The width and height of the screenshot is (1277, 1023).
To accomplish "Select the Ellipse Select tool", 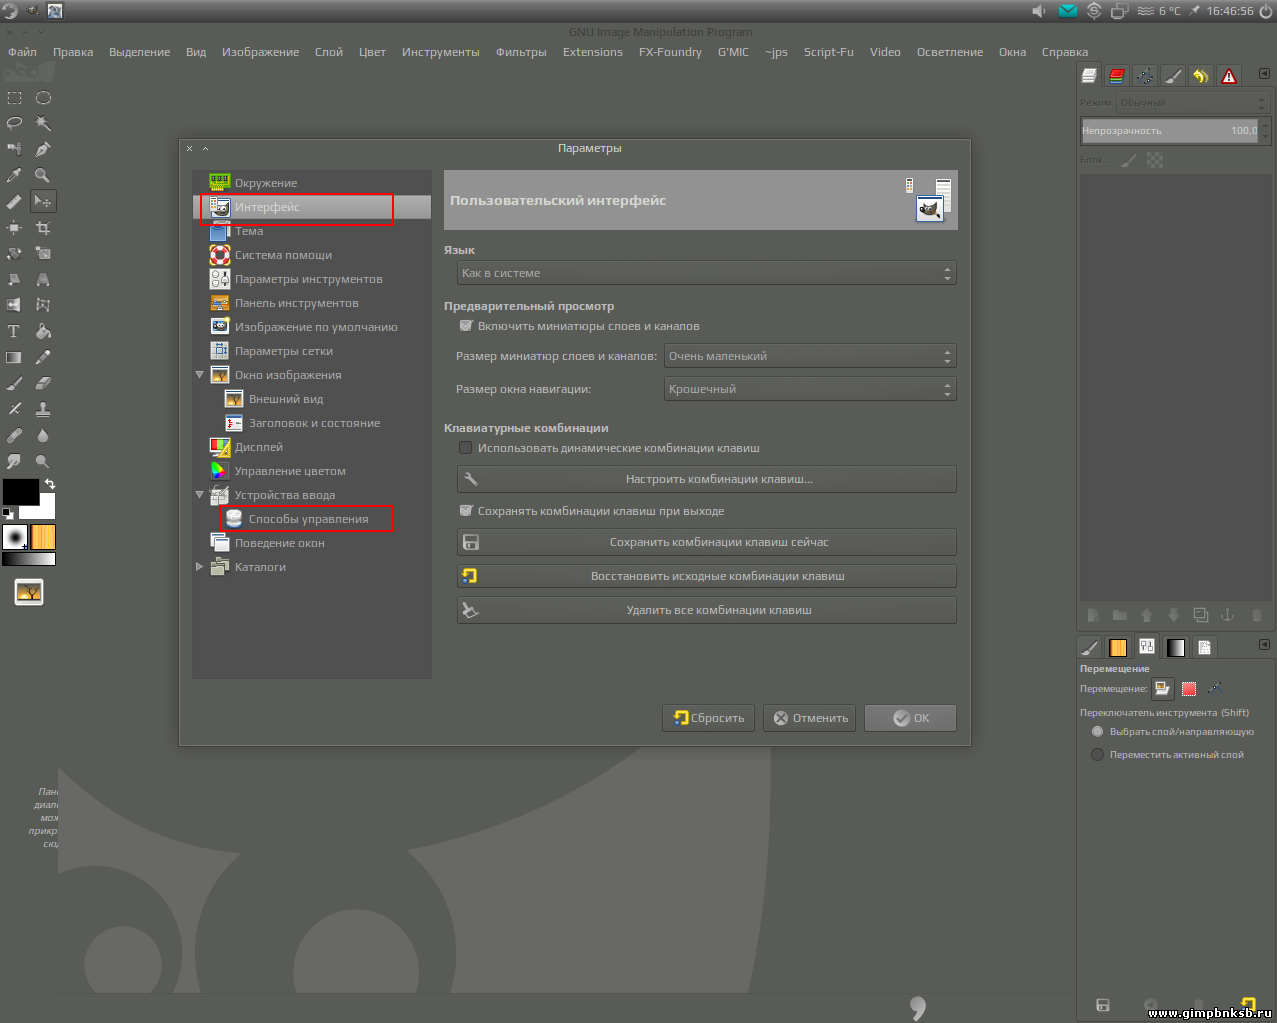I will click(43, 98).
